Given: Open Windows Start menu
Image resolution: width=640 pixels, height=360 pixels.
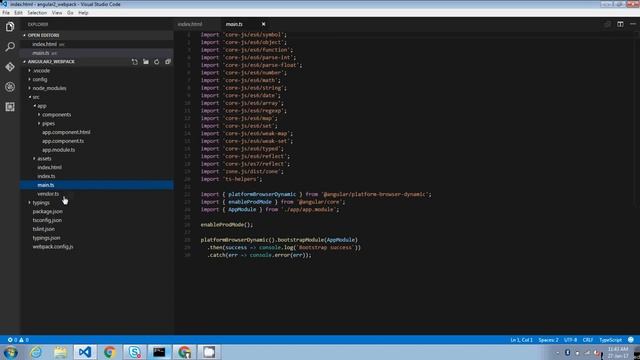Looking at the screenshot, I should tap(10, 352).
